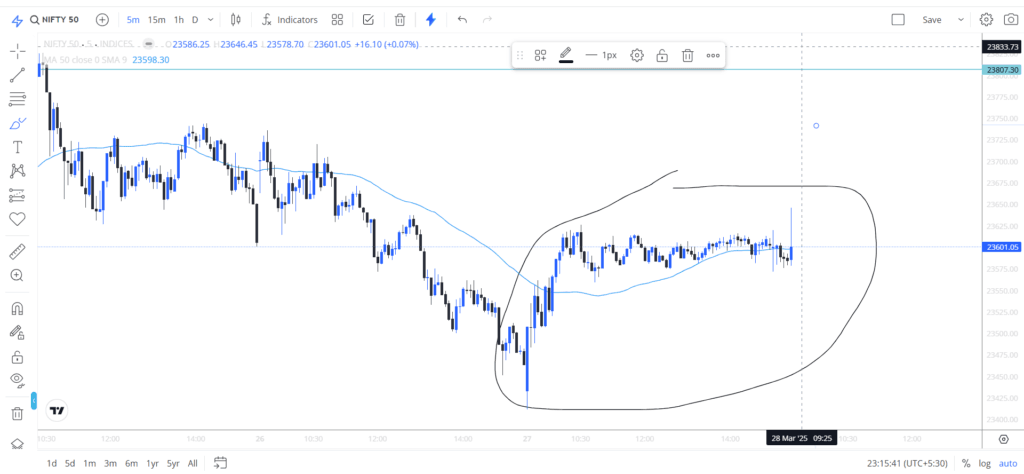The width and height of the screenshot is (1024, 474).
Task: Click the checkbox icon in top toolbar
Action: pos(368,20)
